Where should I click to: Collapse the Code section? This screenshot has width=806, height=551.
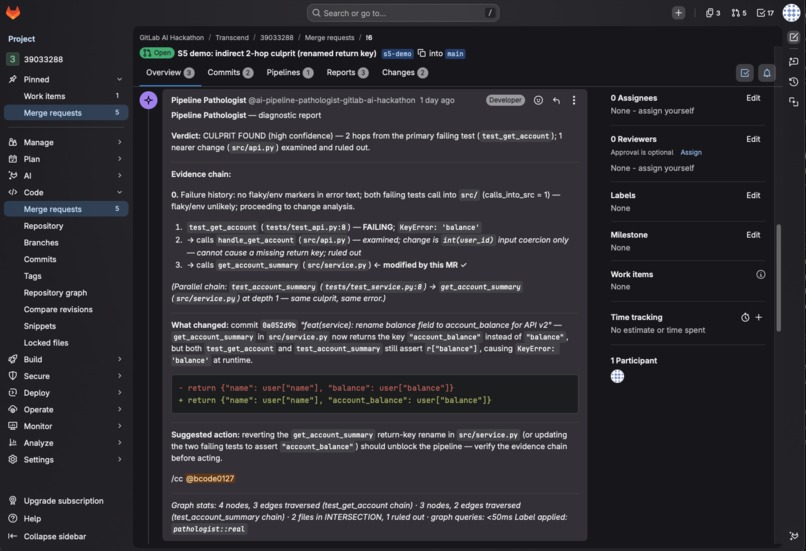66,192
